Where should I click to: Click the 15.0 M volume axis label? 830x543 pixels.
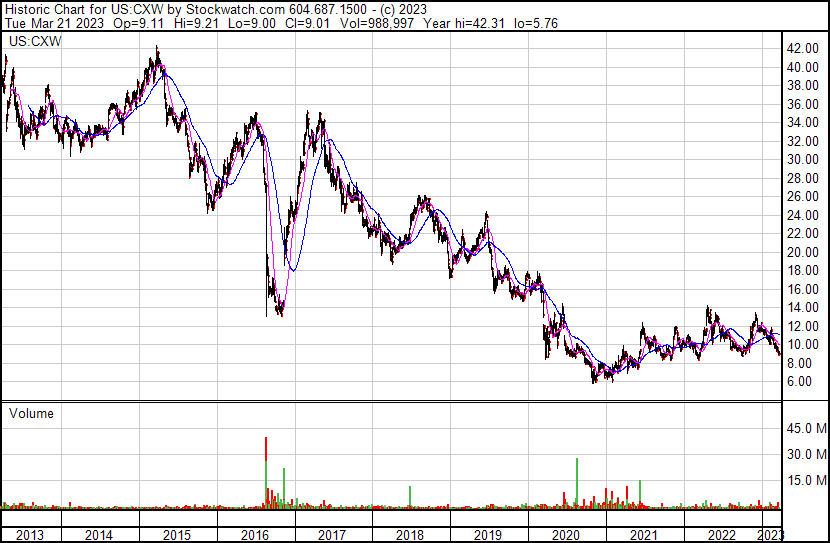[804, 480]
